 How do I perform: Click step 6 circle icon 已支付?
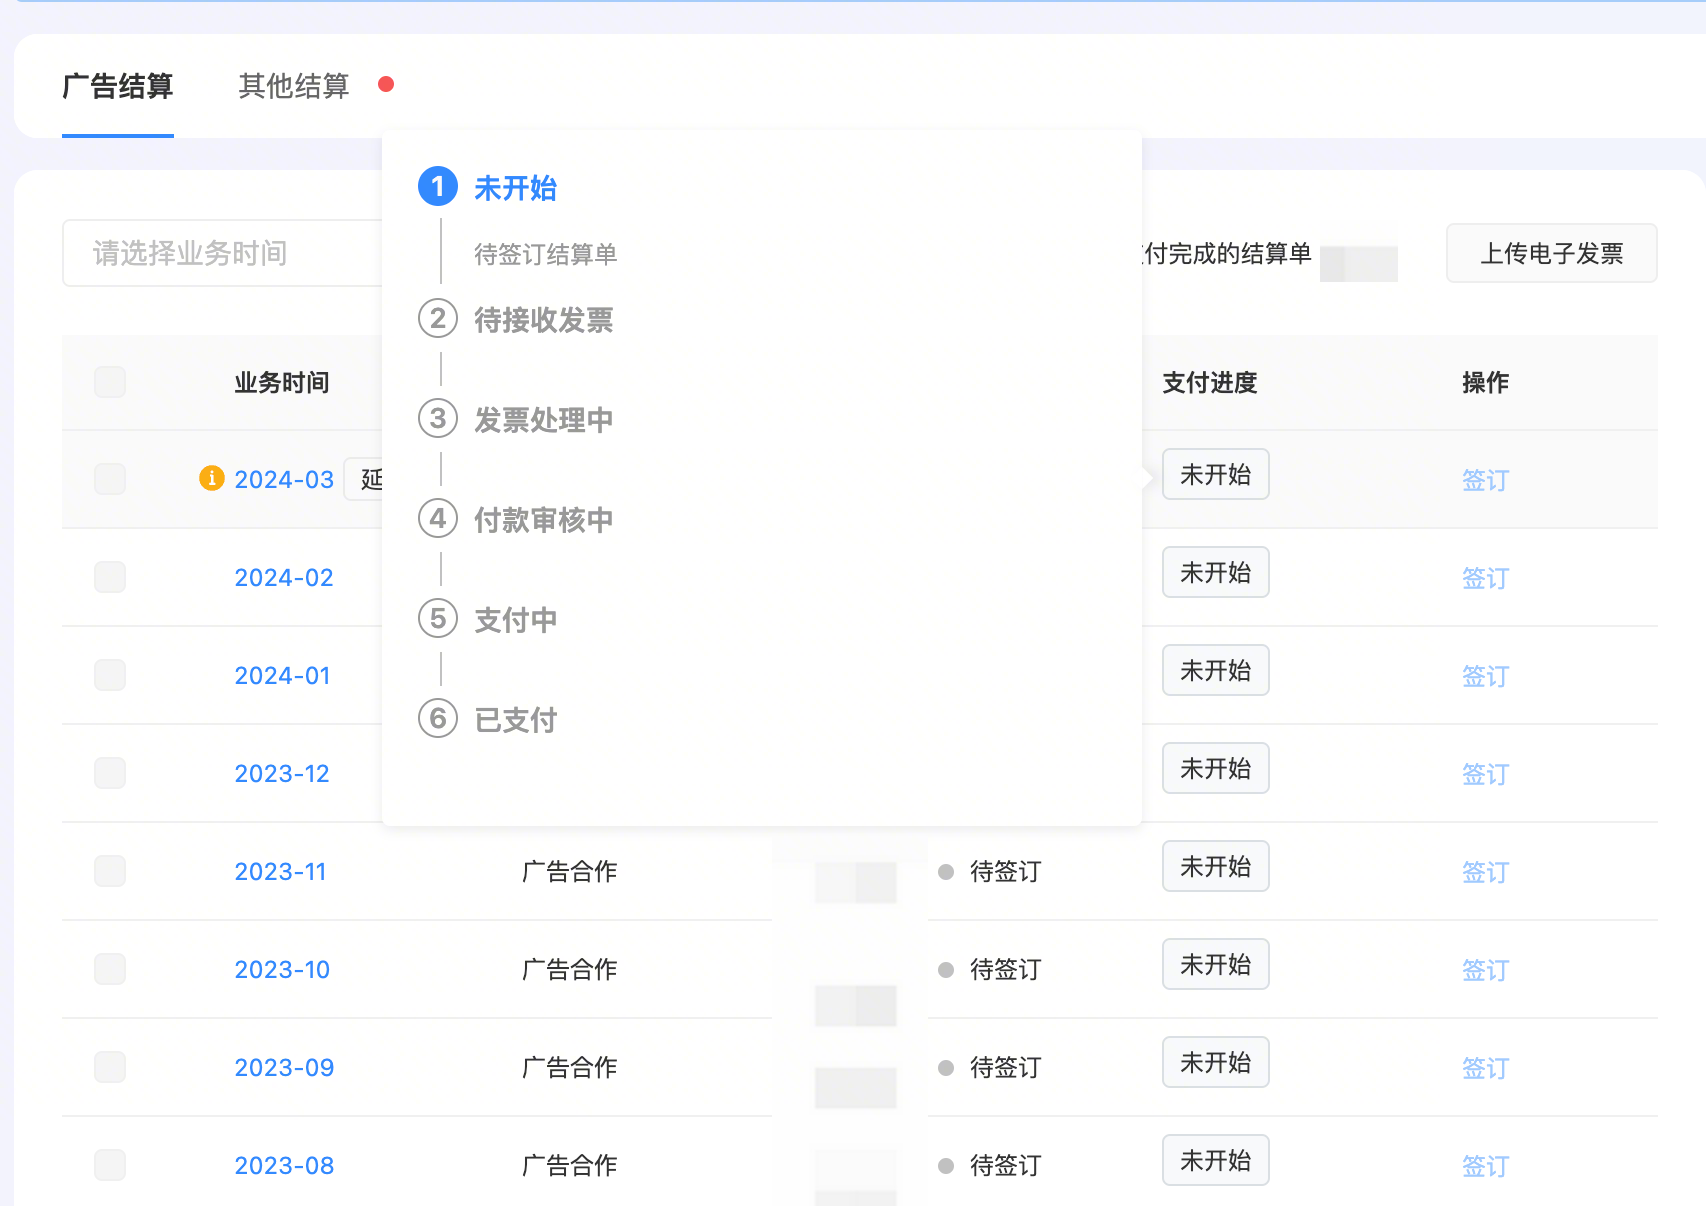click(438, 719)
